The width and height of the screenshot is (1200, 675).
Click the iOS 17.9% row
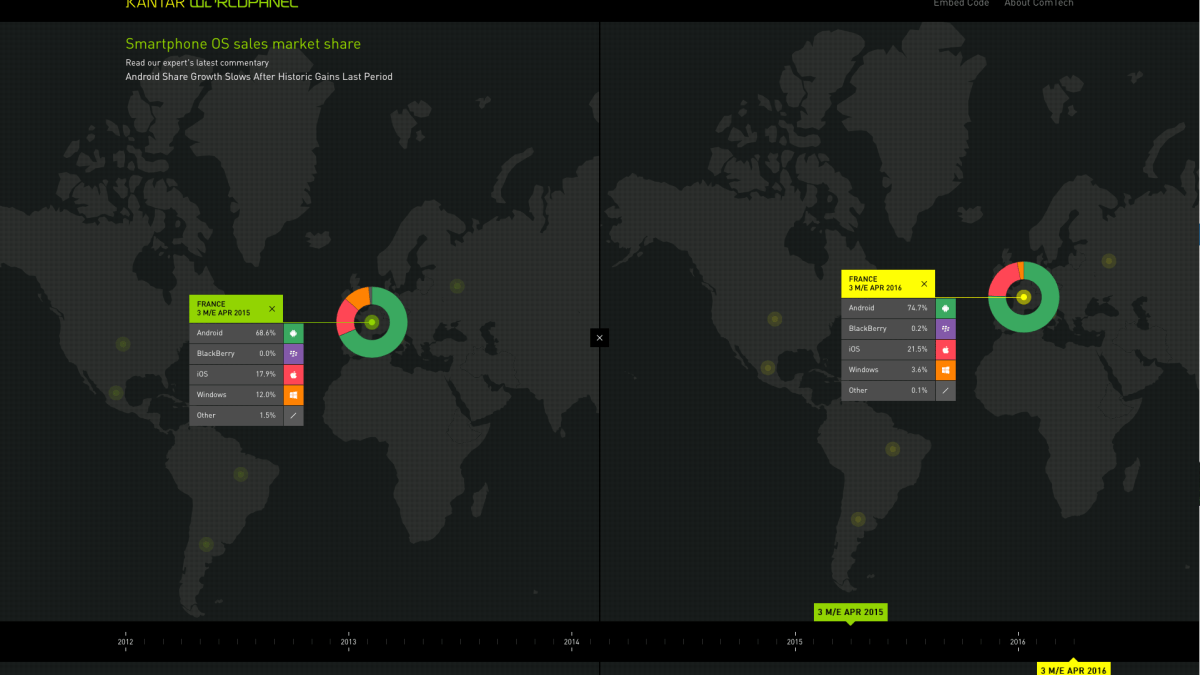tap(246, 374)
